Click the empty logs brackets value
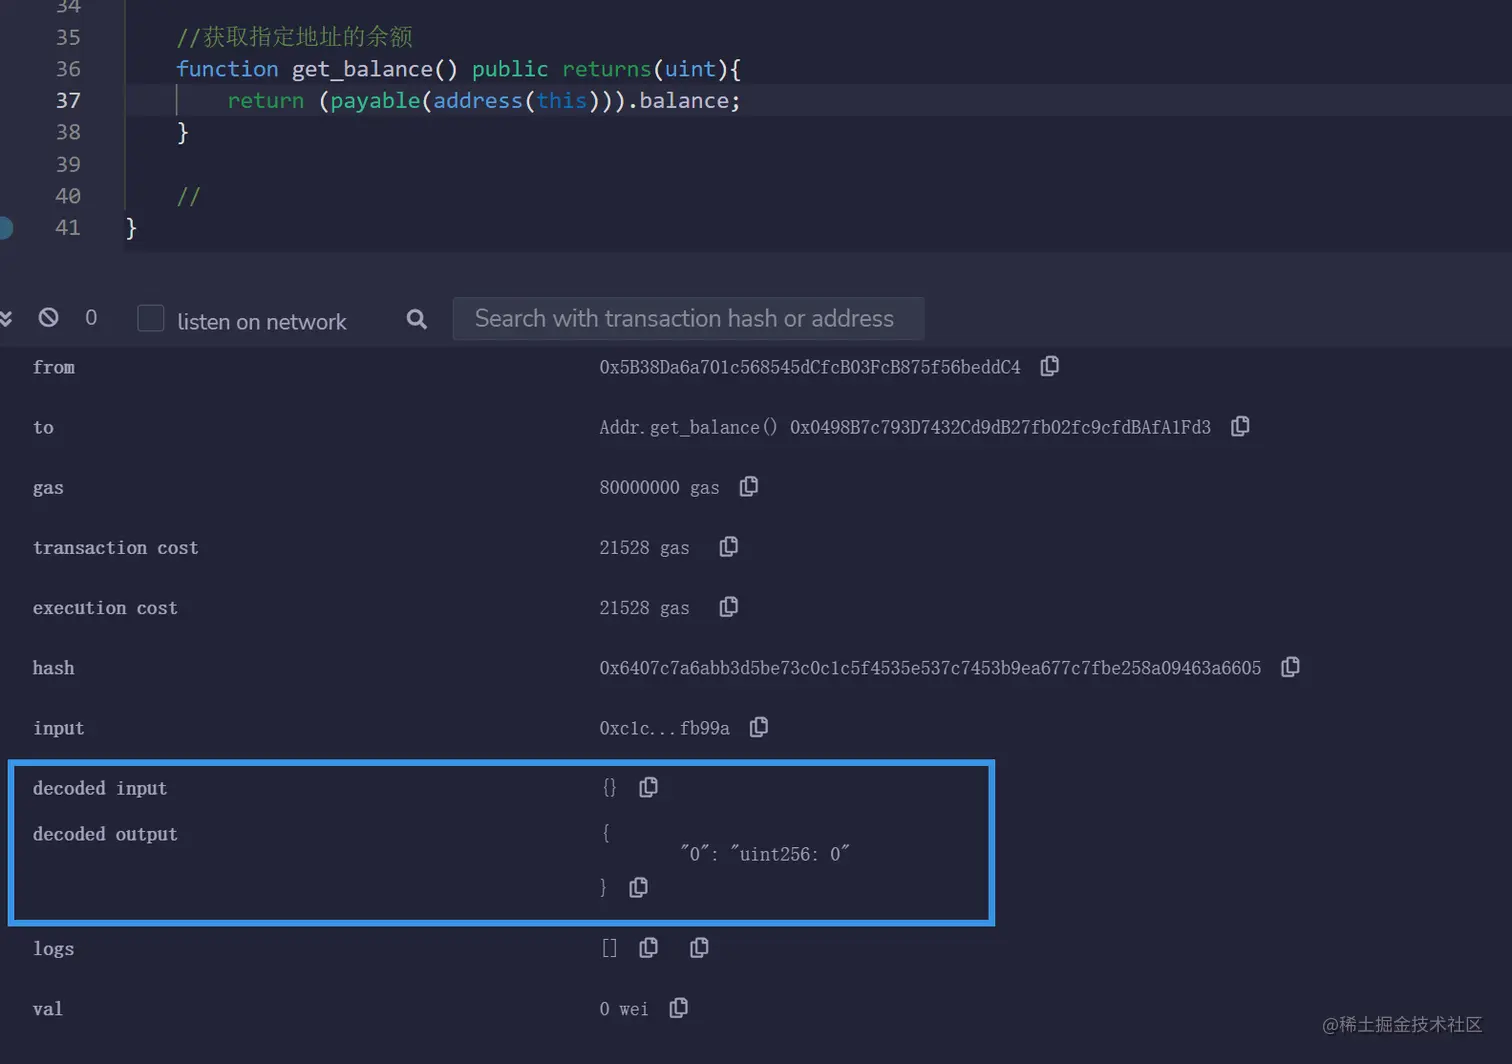 coord(609,948)
